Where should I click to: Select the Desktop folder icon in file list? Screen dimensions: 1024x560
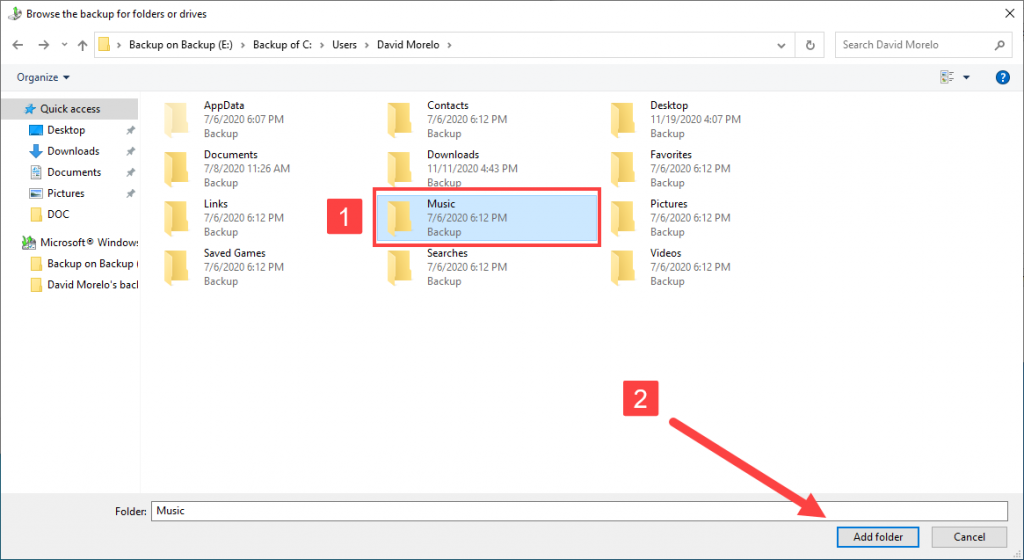[x=623, y=119]
